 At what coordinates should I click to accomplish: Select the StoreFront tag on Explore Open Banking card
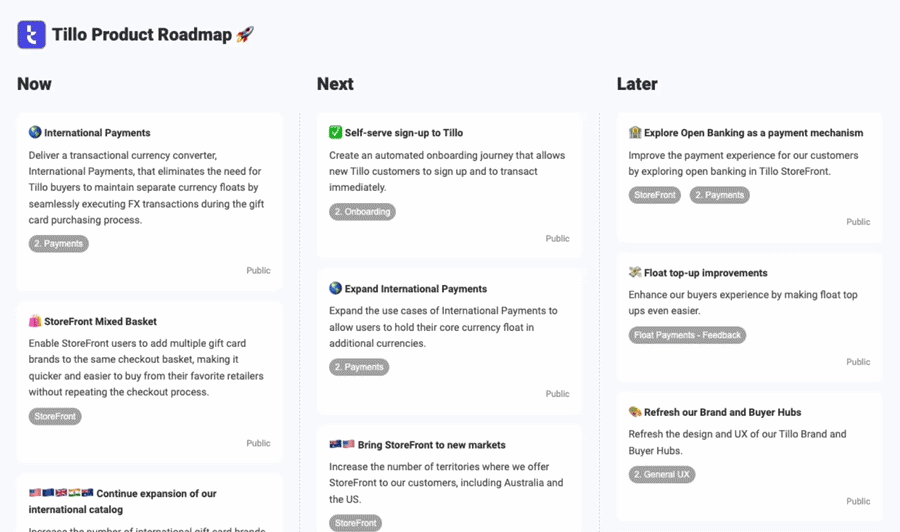click(x=655, y=195)
